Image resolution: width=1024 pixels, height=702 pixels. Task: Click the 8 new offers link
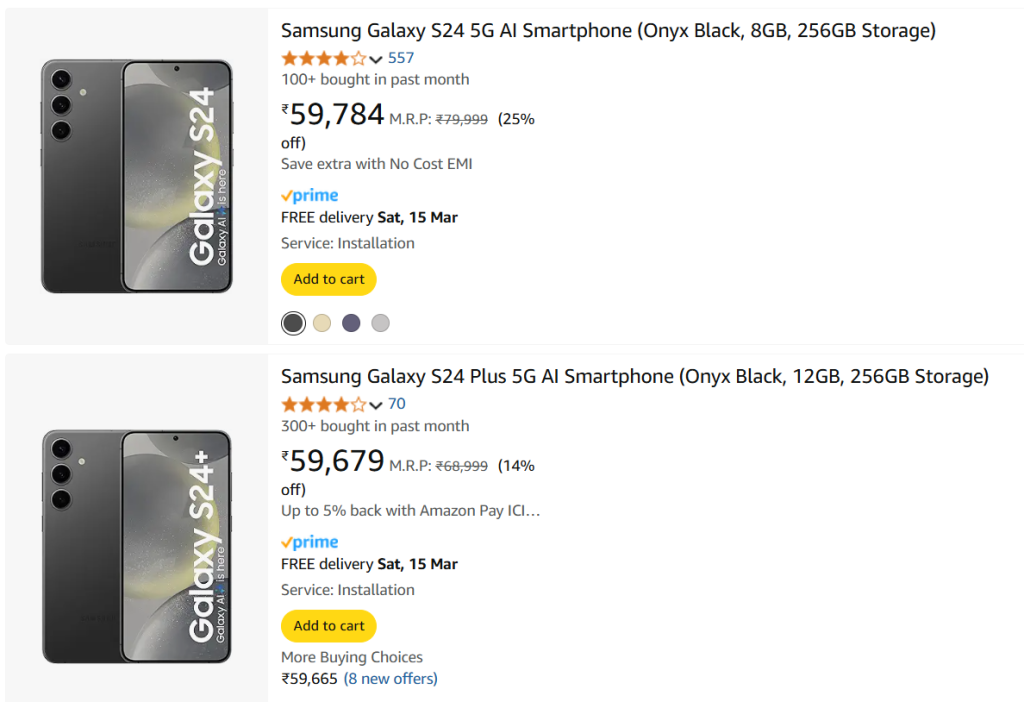[391, 679]
